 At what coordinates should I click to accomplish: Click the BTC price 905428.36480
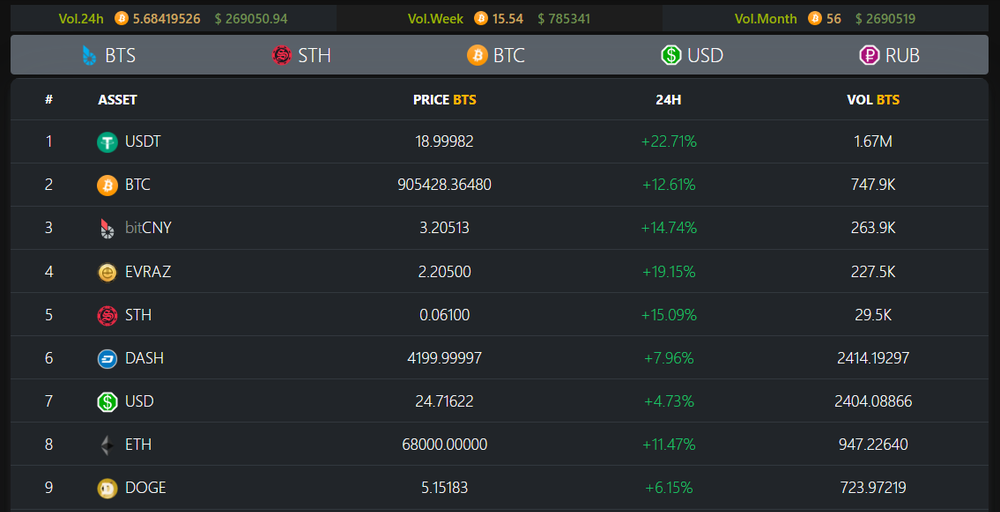(445, 185)
